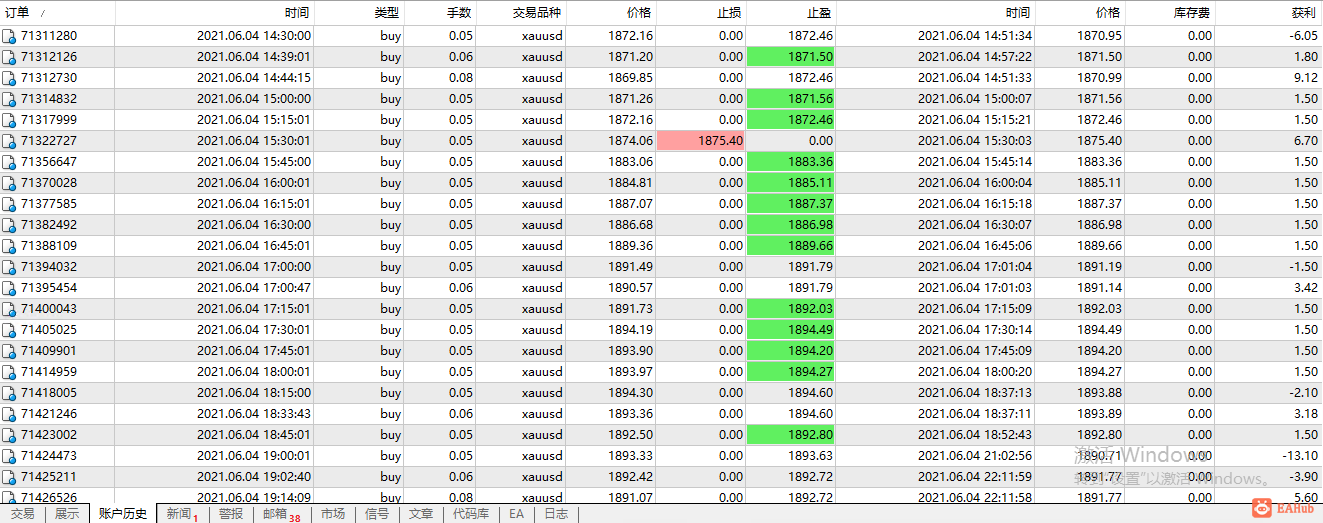
Task: Switch to the 交易 tab
Action: pyautogui.click(x=22, y=514)
